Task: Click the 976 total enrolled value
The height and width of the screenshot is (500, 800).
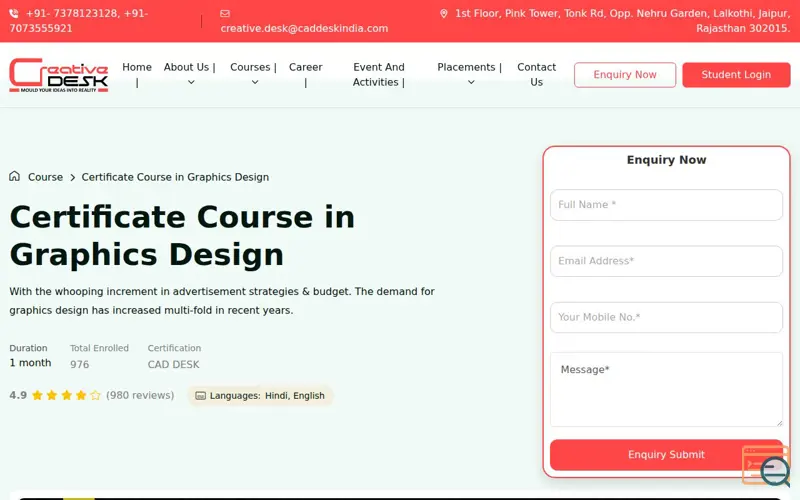Action: click(80, 364)
